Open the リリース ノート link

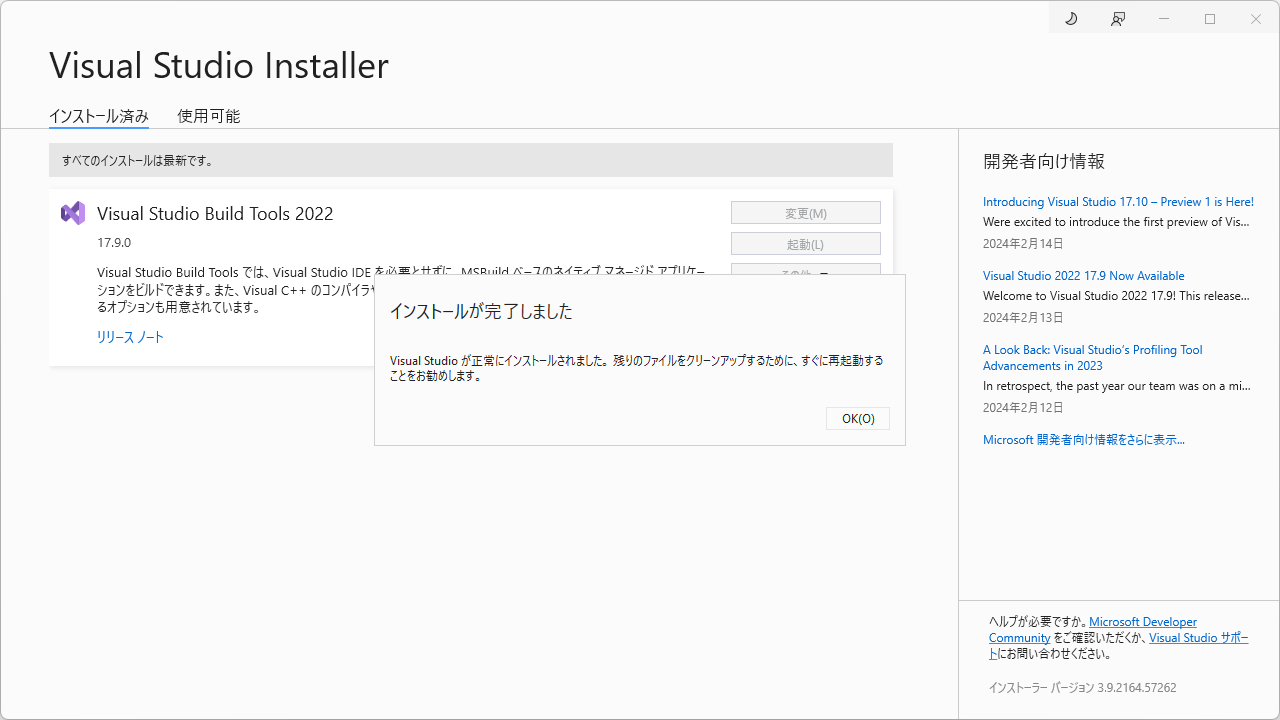click(x=130, y=337)
